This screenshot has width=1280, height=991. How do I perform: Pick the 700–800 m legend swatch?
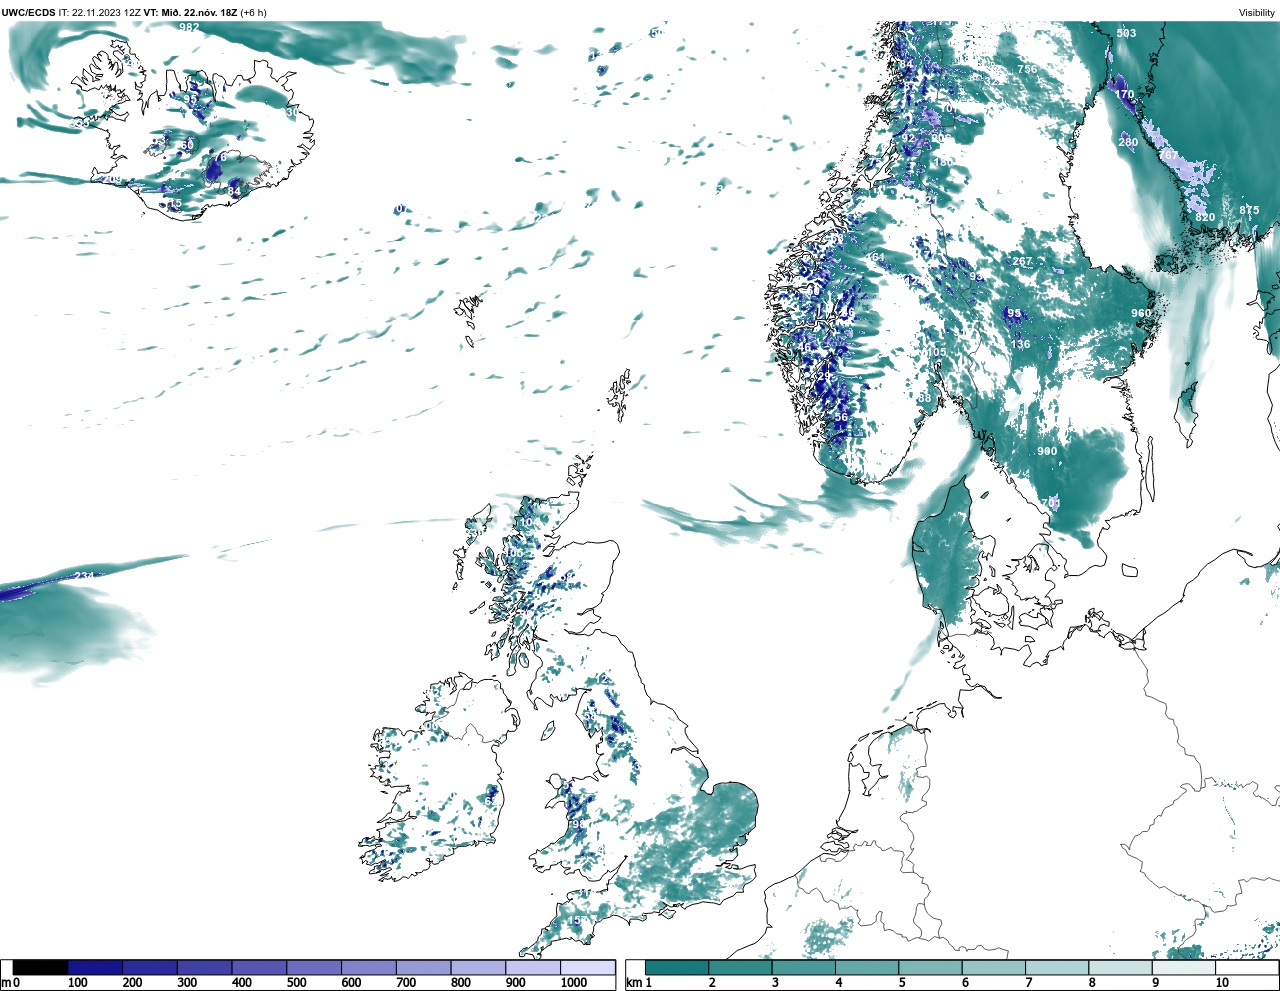423,968
